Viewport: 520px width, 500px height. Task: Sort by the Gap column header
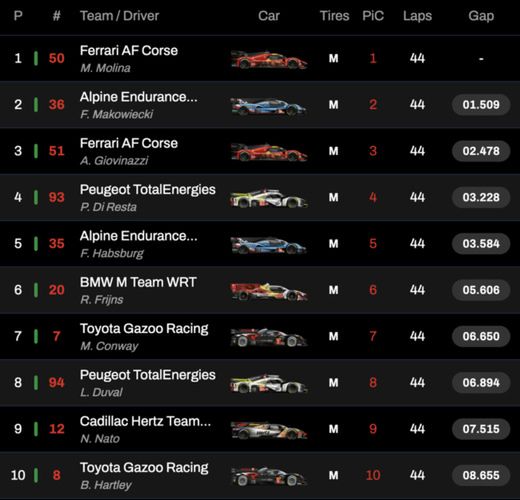pyautogui.click(x=481, y=16)
